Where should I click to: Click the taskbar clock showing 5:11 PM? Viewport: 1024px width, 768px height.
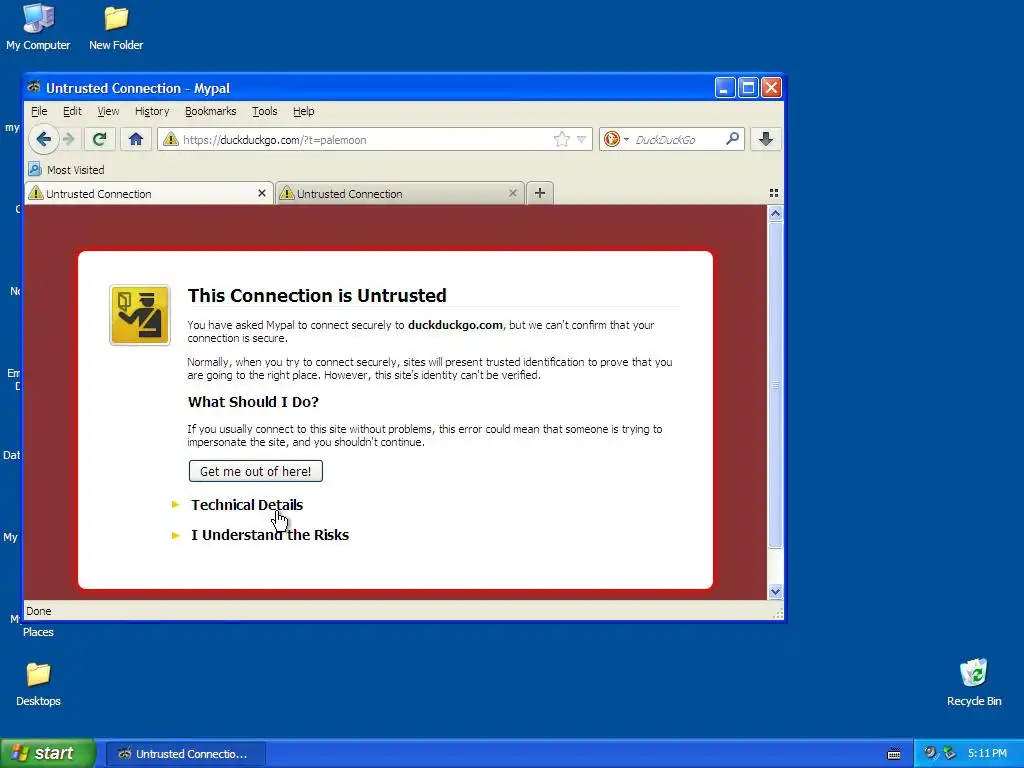point(987,754)
